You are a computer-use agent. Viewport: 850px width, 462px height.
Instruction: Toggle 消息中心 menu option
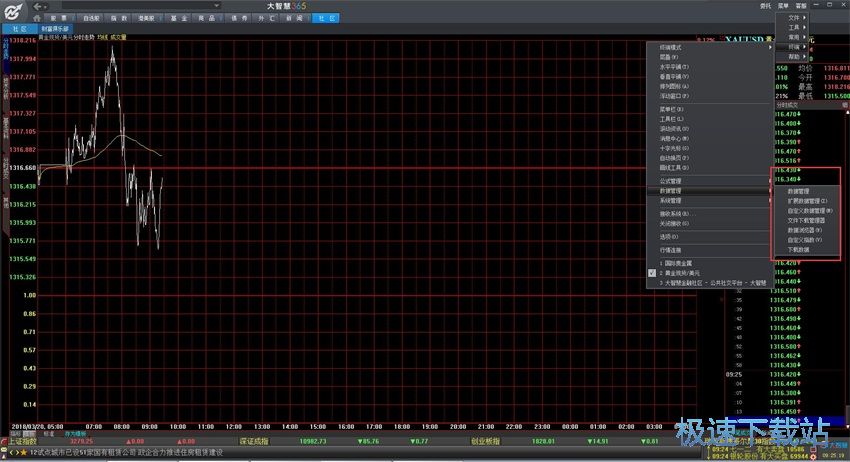(710, 139)
